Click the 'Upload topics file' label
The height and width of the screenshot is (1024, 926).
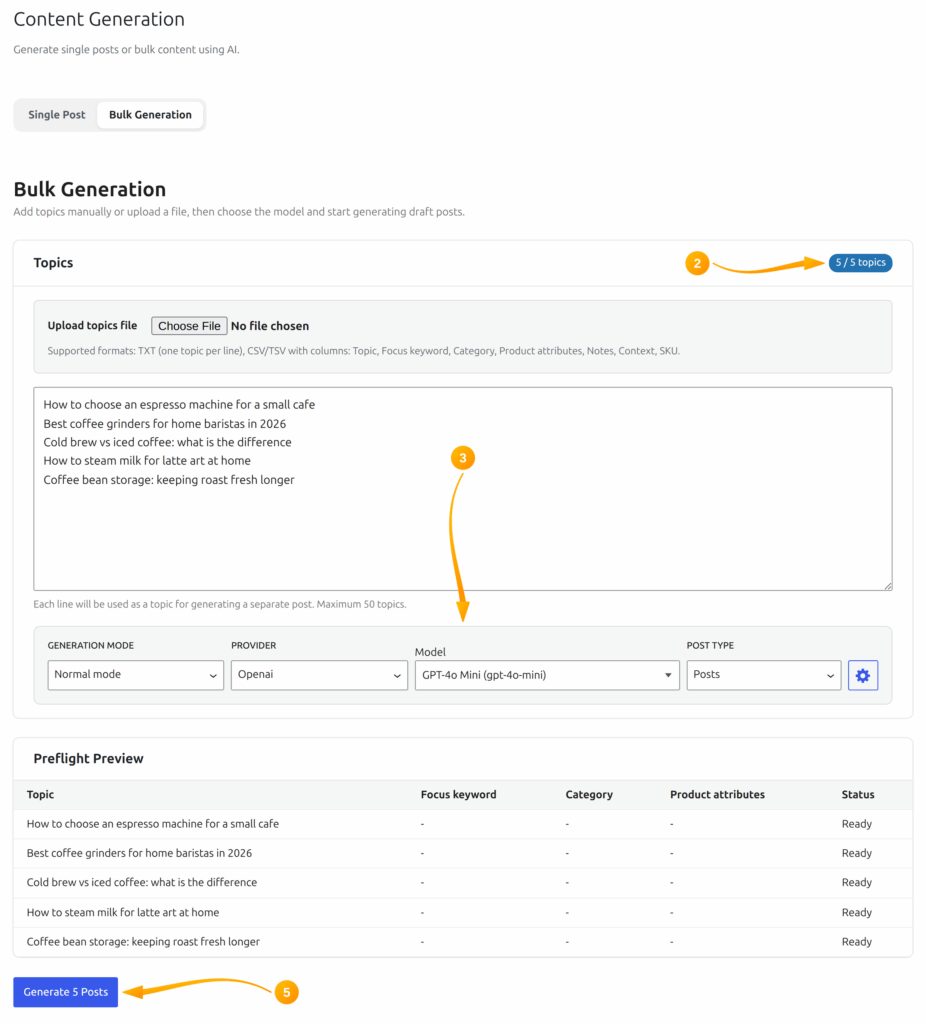click(x=92, y=326)
